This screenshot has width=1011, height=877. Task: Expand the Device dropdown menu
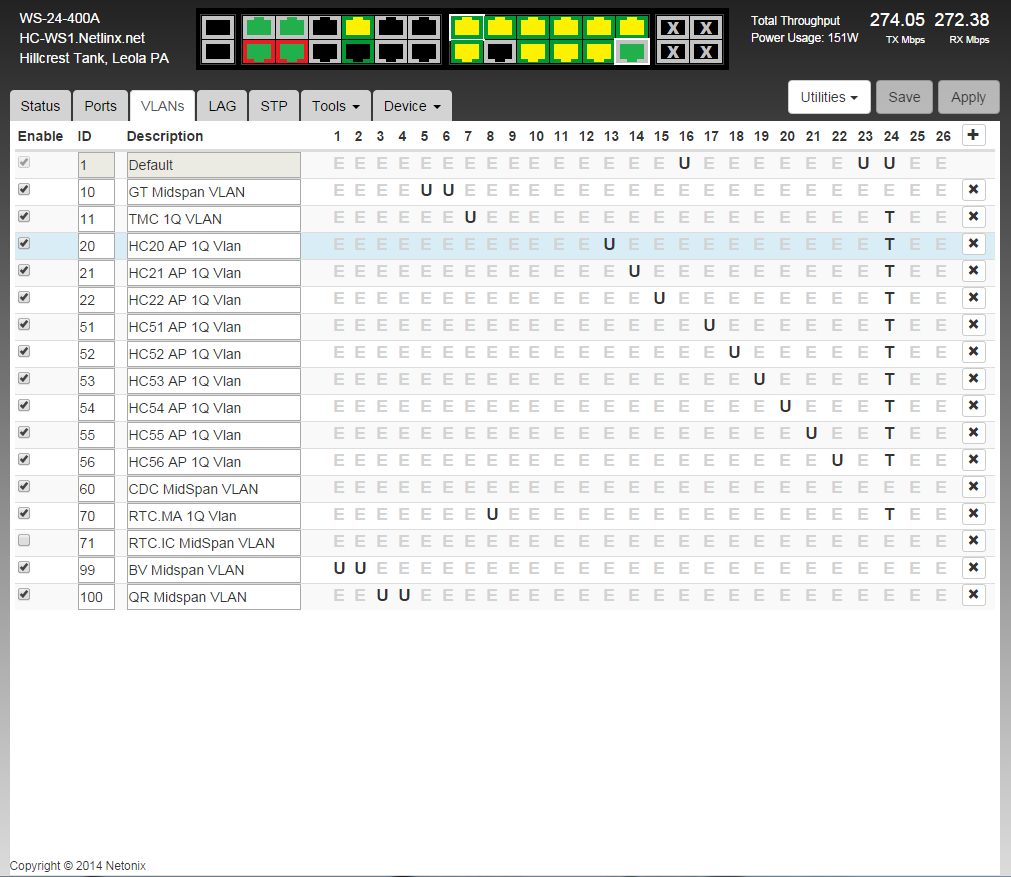tap(412, 106)
